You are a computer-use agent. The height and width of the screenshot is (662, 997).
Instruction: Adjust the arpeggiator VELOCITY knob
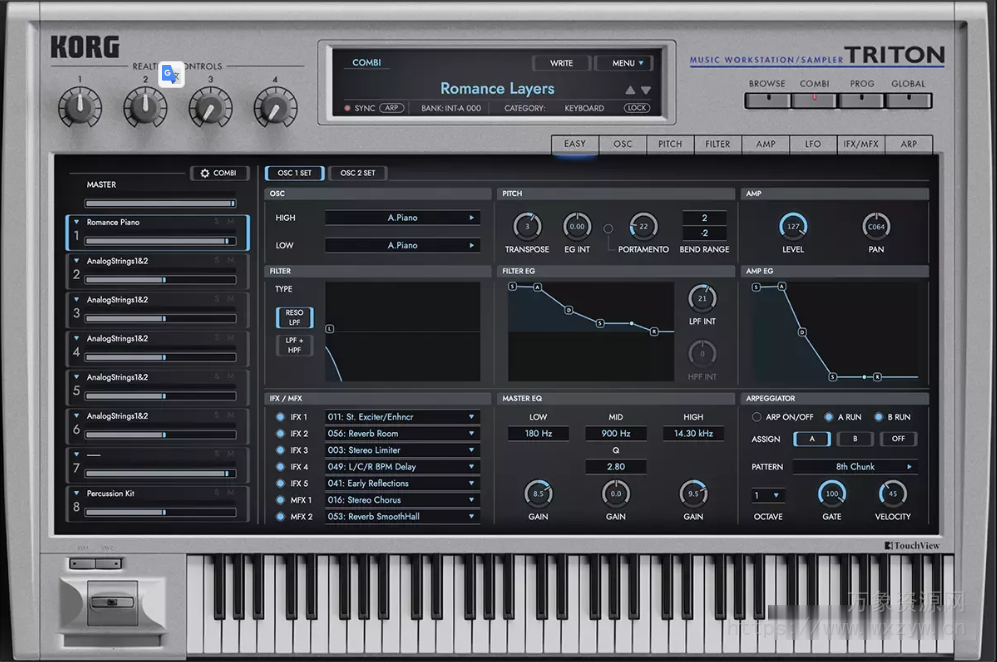pos(892,495)
